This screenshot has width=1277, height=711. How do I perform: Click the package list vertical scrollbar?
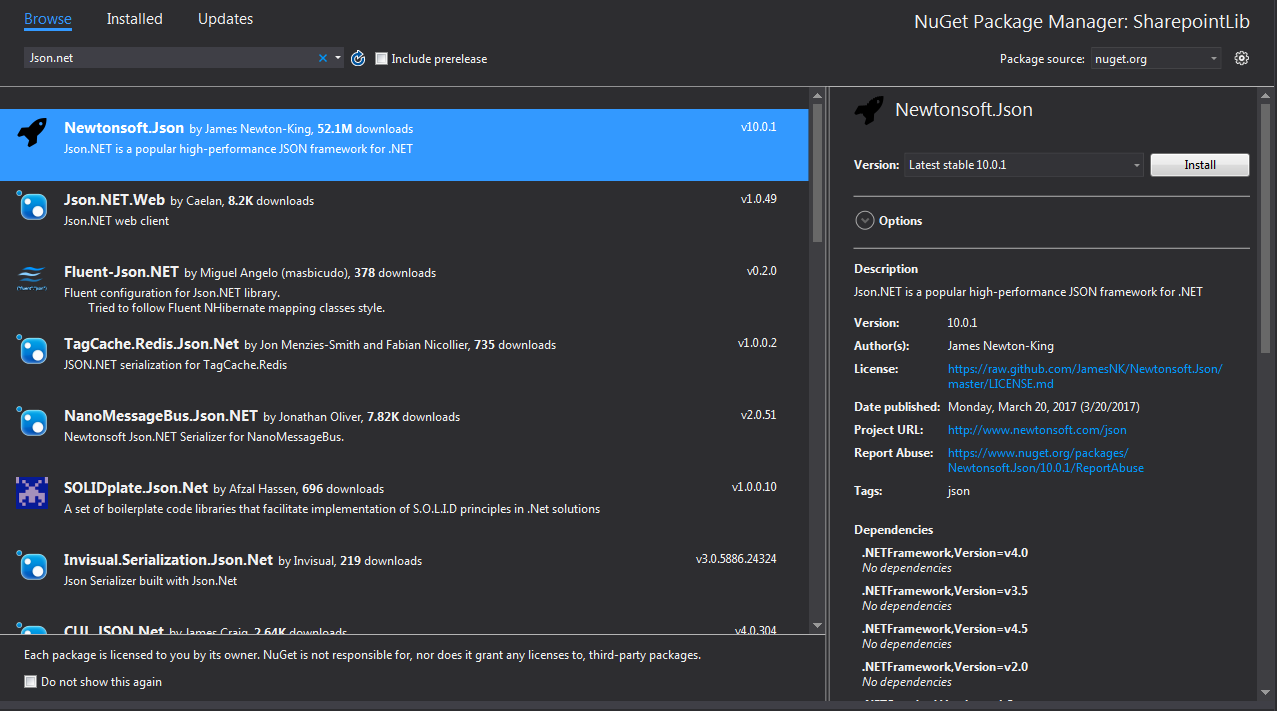click(x=817, y=175)
